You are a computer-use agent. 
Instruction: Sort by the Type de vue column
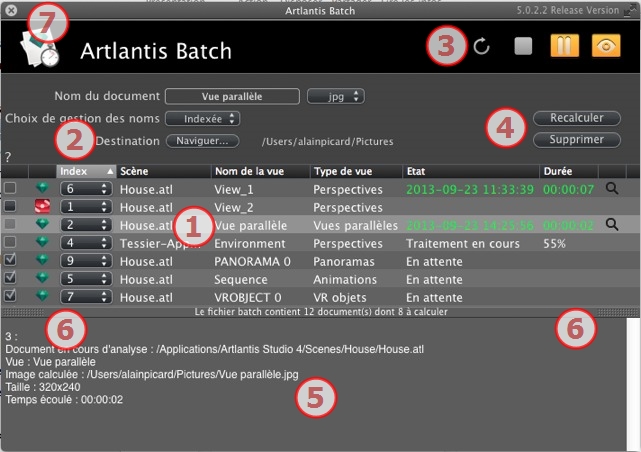coord(356,171)
